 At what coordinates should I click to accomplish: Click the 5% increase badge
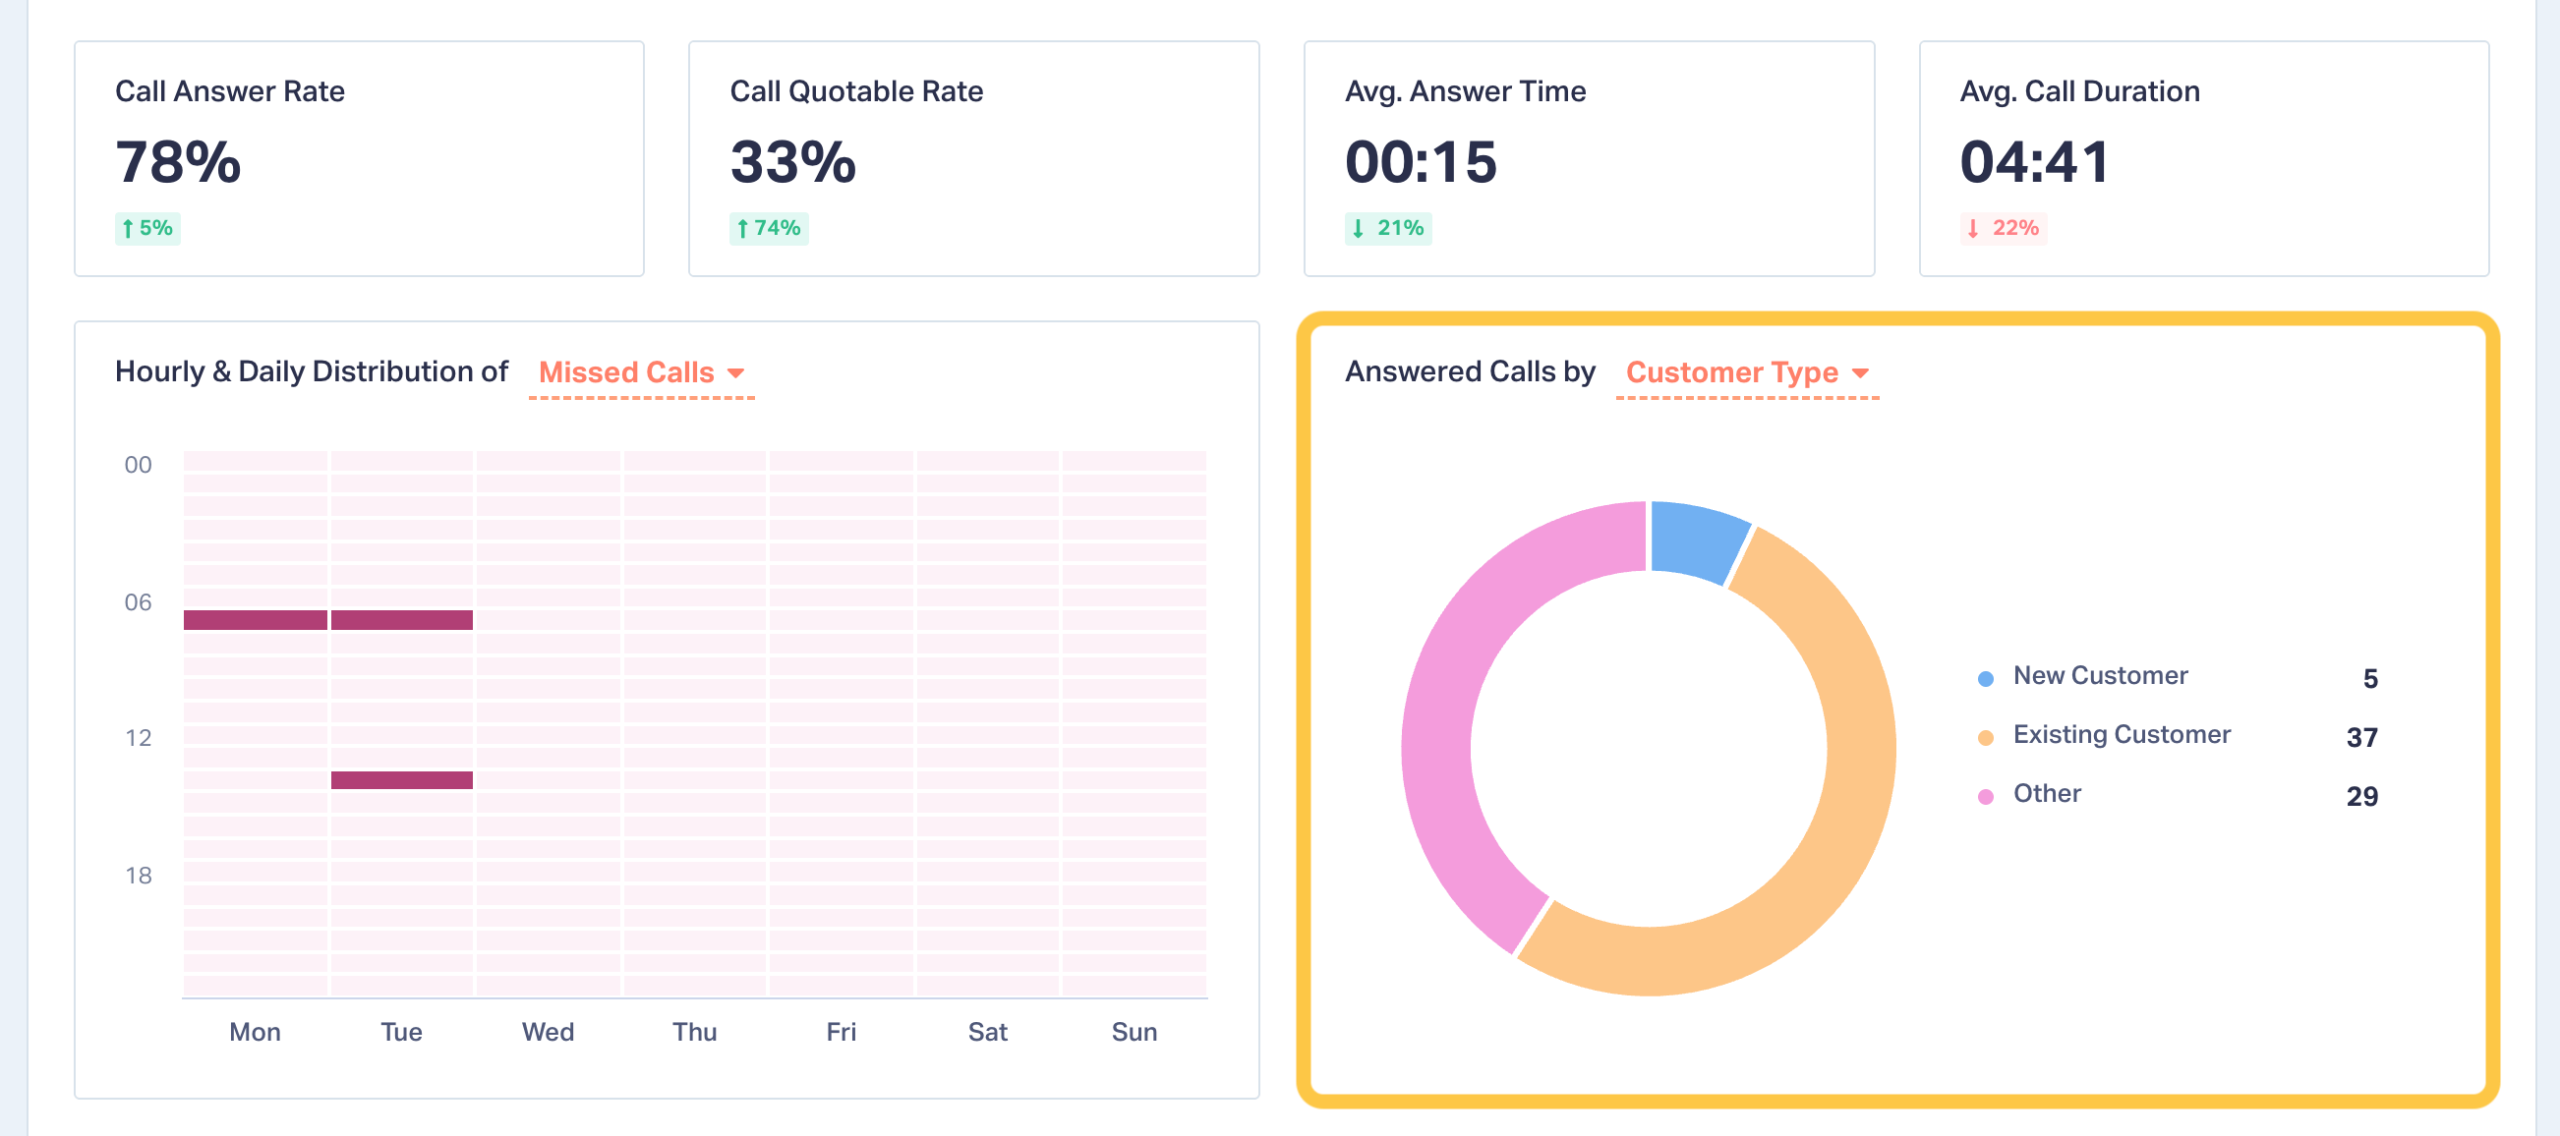(147, 228)
